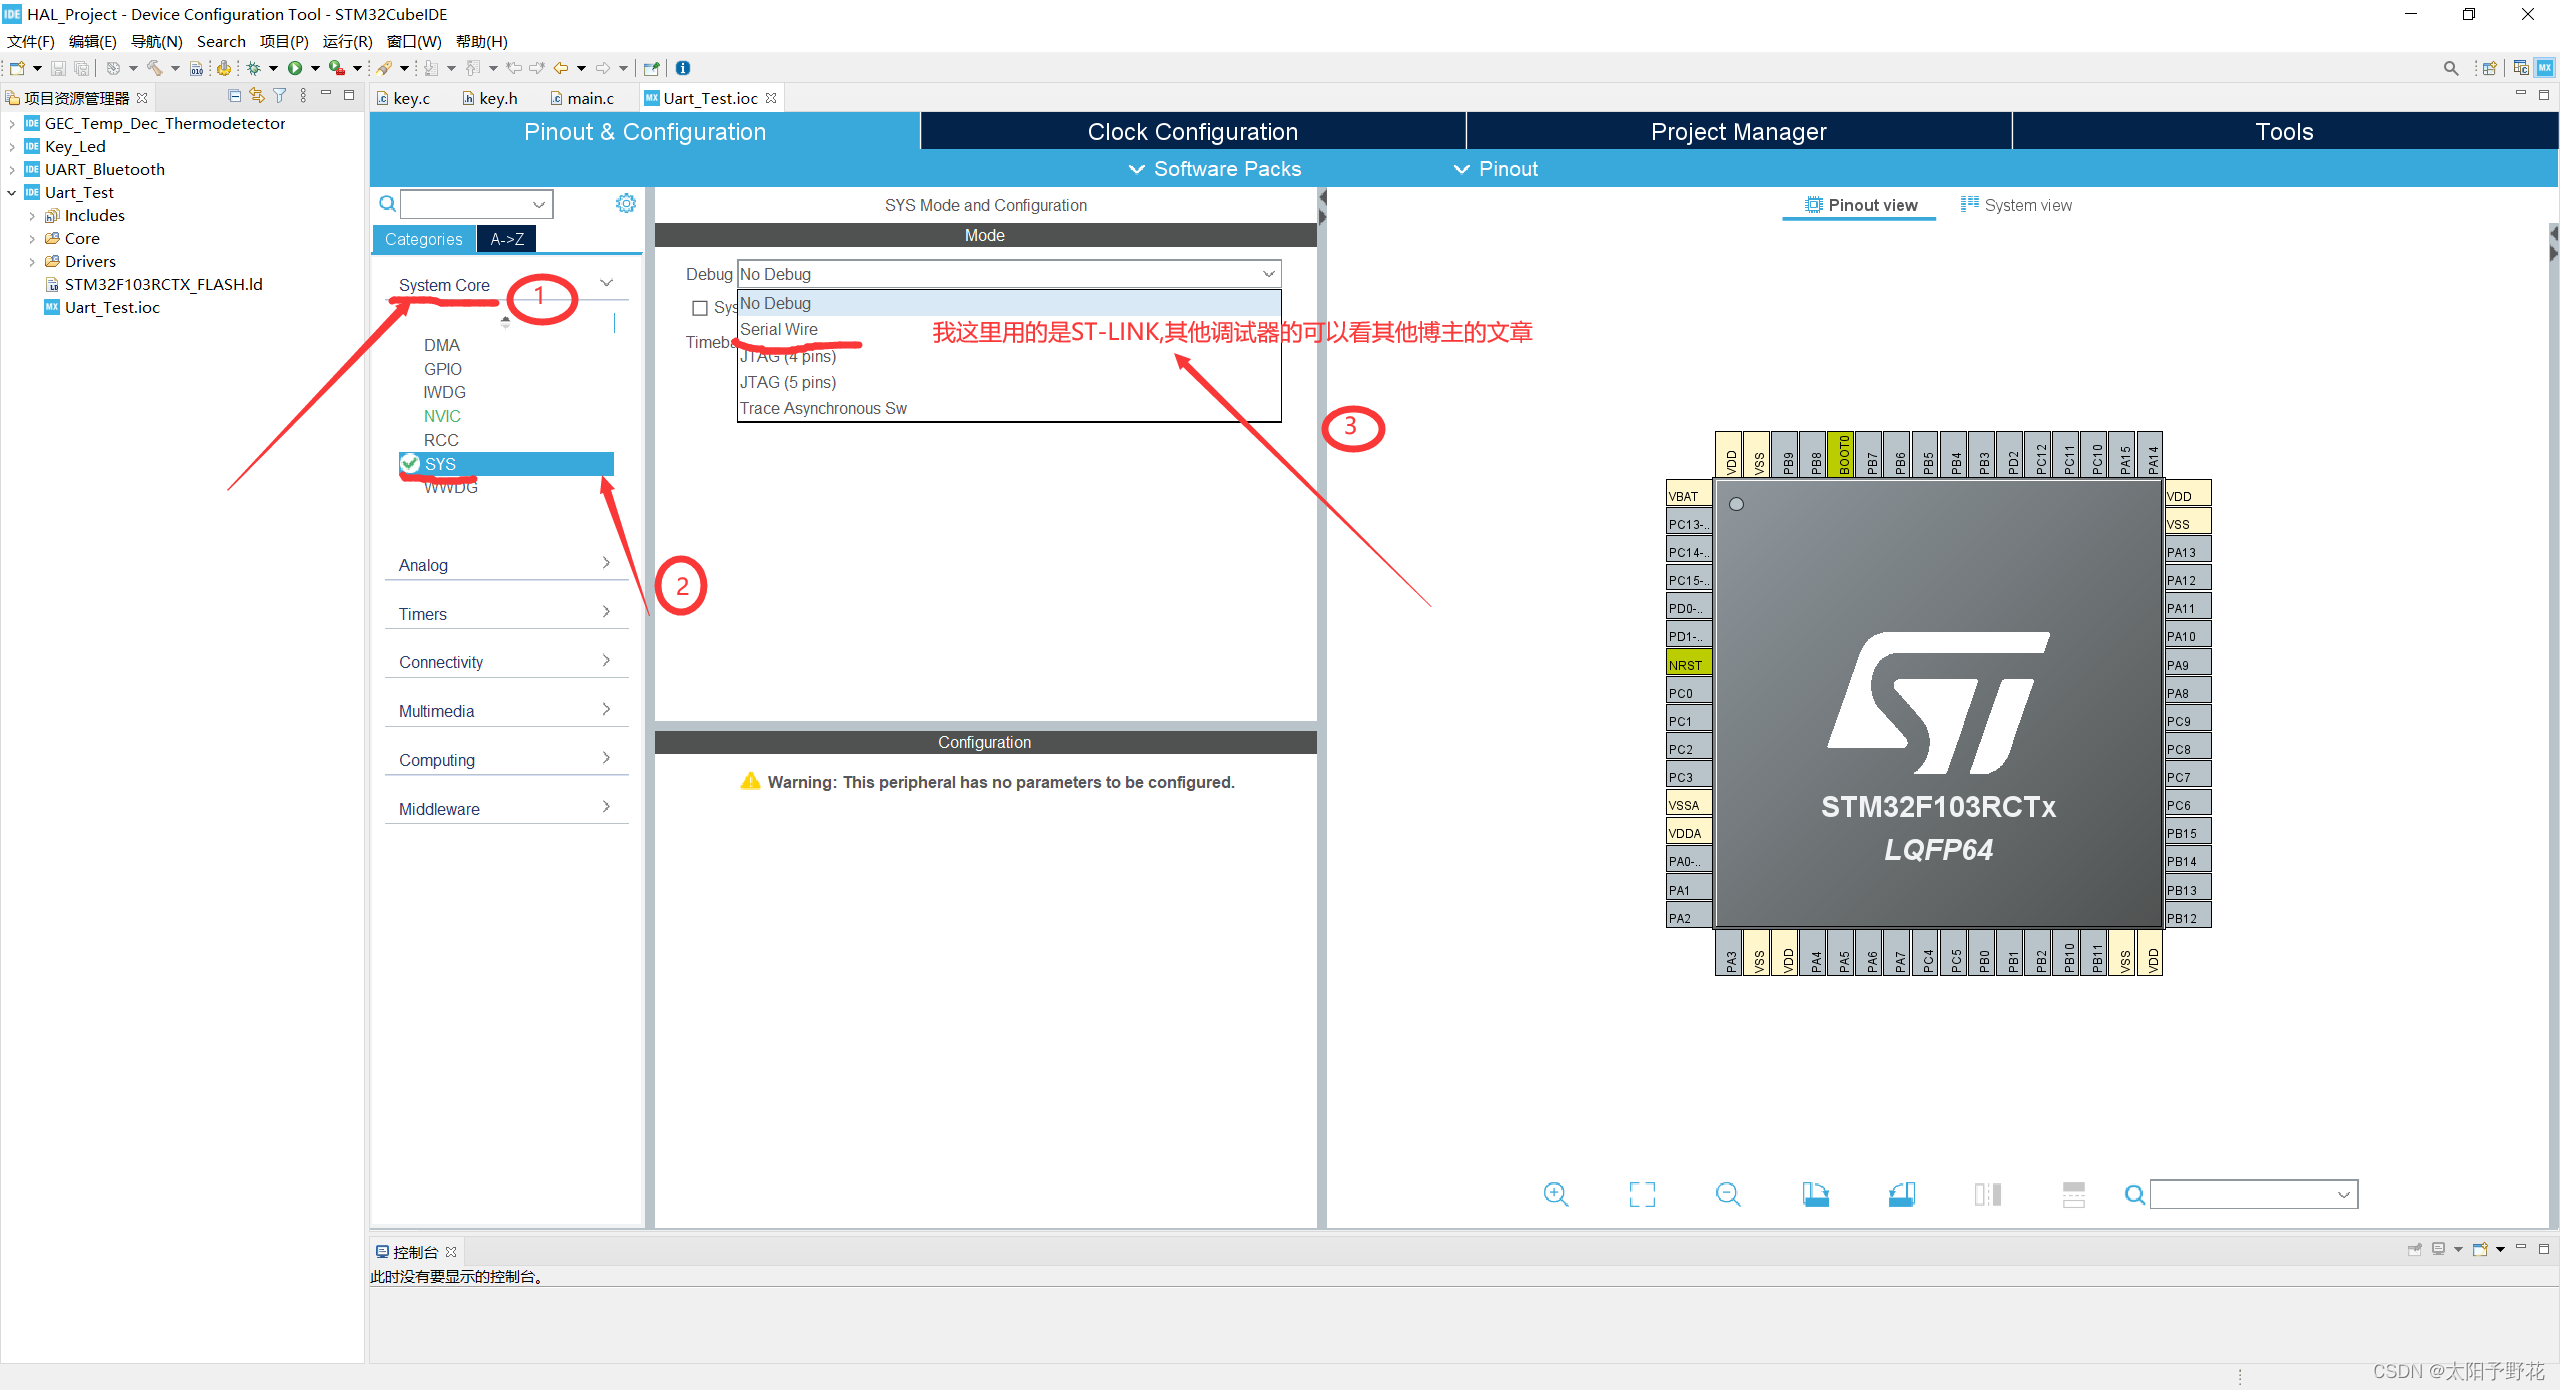Click the collapse-all icon in the project explorer

click(234, 95)
